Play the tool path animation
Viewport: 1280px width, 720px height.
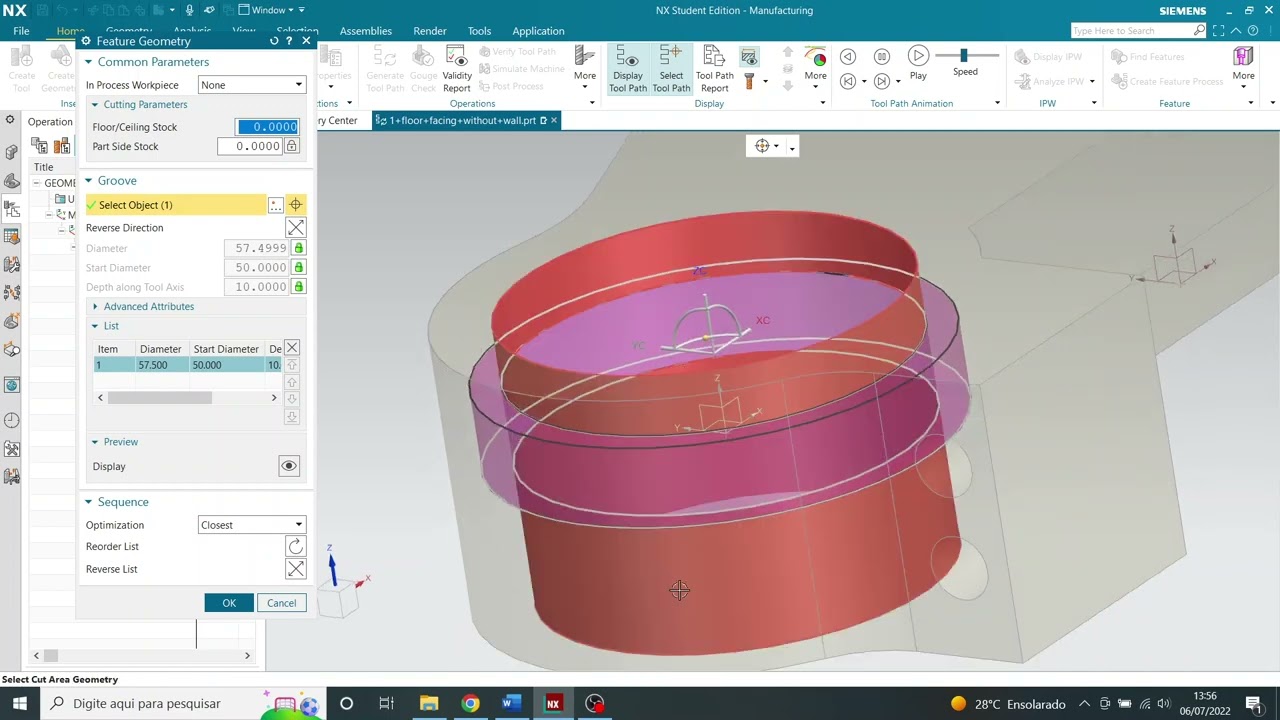(x=918, y=62)
